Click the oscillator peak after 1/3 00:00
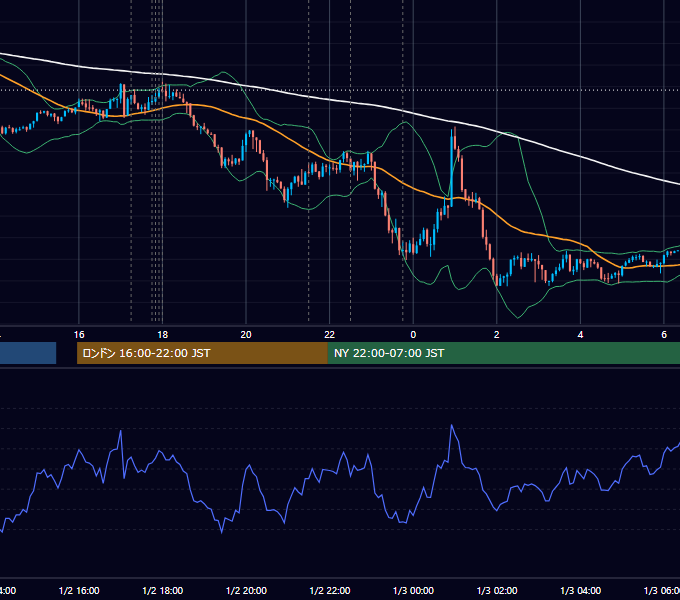Image resolution: width=680 pixels, height=600 pixels. click(452, 425)
